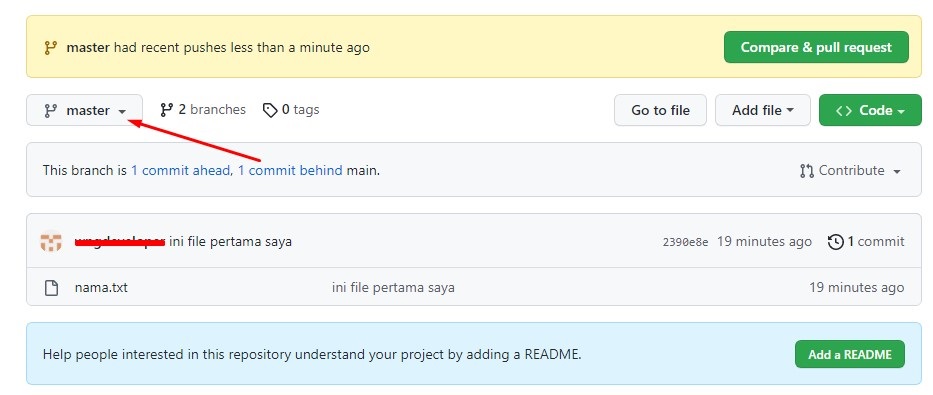
Task: Open the master branch selector dropdown
Action: (84, 110)
